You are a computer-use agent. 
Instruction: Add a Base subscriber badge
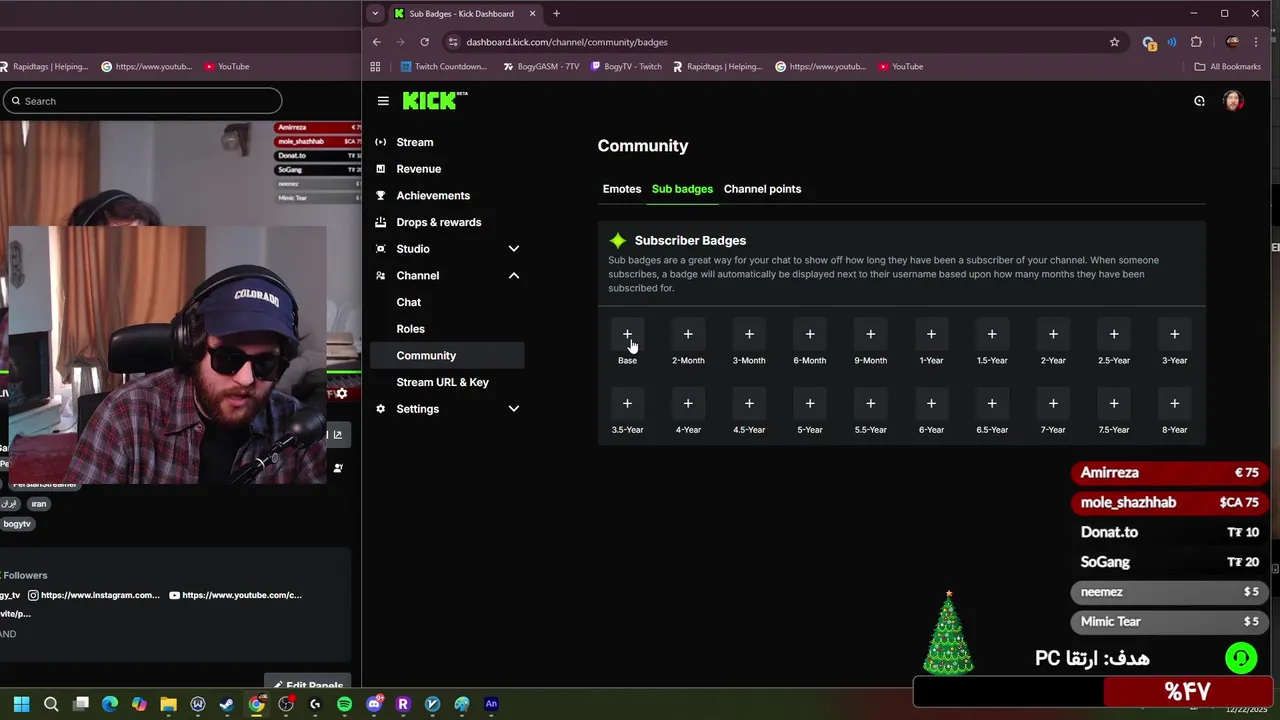click(627, 334)
